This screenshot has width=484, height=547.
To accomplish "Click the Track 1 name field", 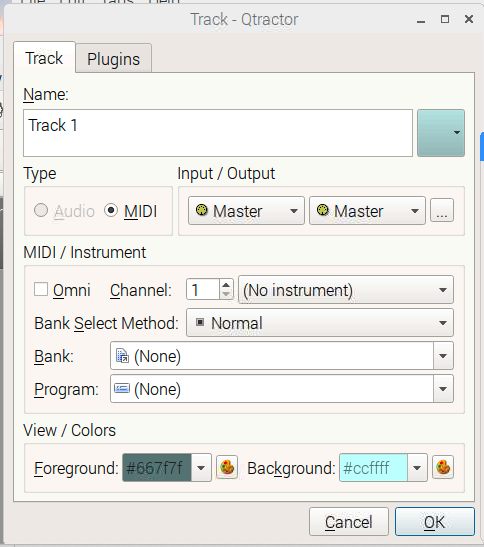I will [218, 133].
